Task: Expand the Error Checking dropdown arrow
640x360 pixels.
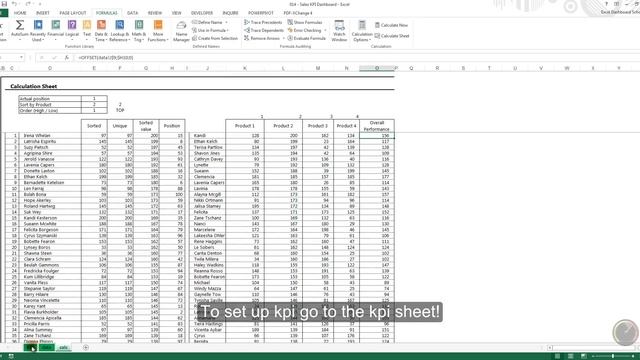Action: pos(325,30)
